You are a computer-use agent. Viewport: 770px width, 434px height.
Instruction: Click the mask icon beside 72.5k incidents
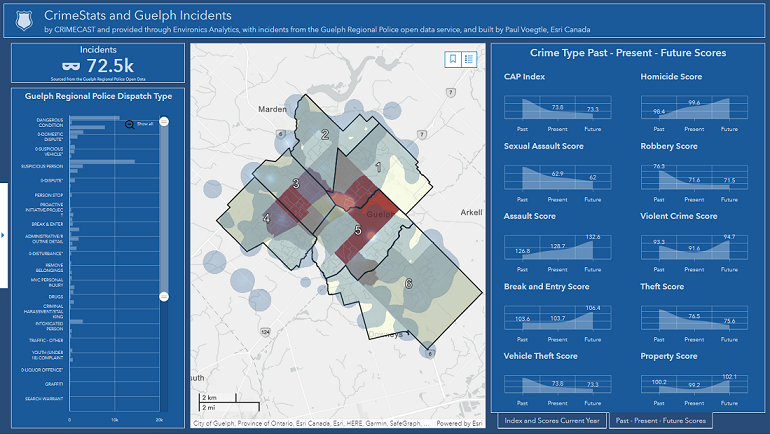pos(71,66)
